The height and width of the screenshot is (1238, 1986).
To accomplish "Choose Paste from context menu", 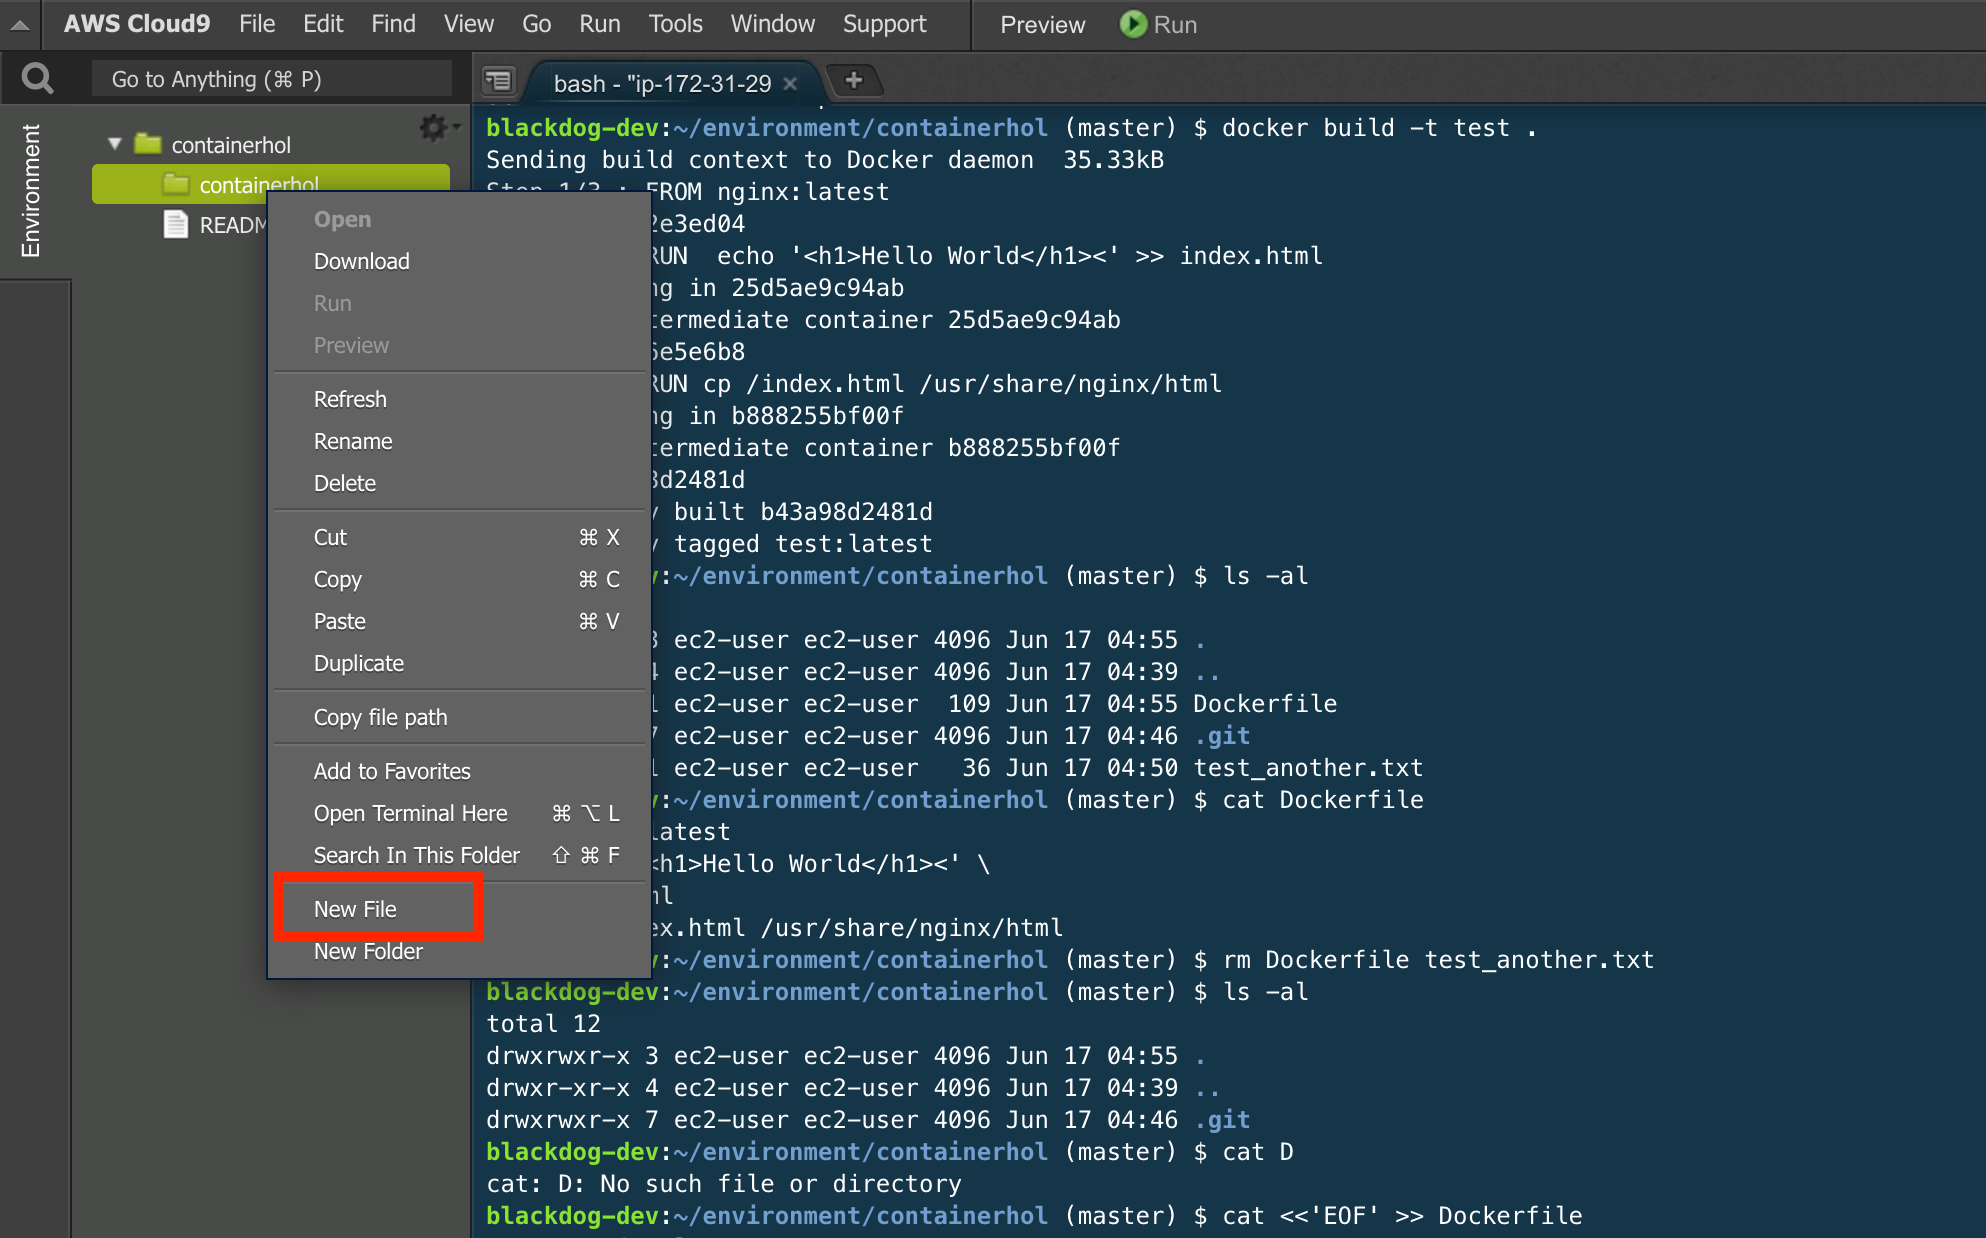I will pyautogui.click(x=460, y=621).
